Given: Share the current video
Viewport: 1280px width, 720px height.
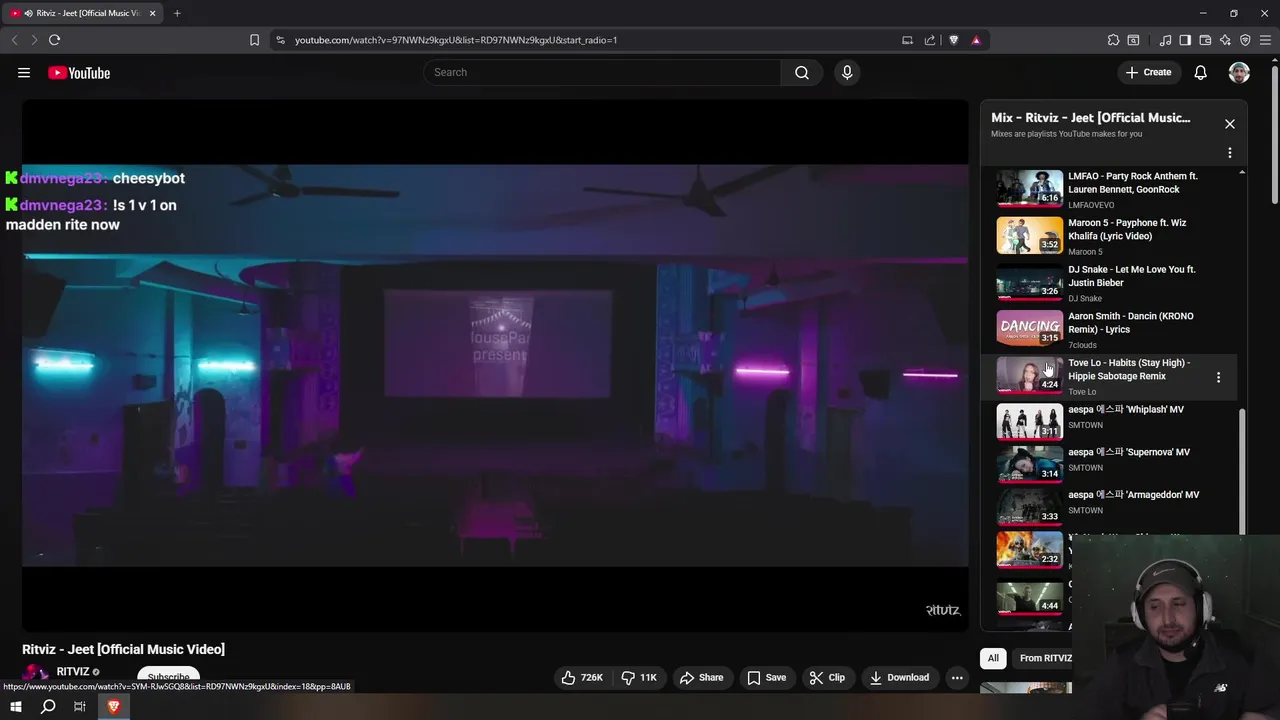Looking at the screenshot, I should pos(701,677).
